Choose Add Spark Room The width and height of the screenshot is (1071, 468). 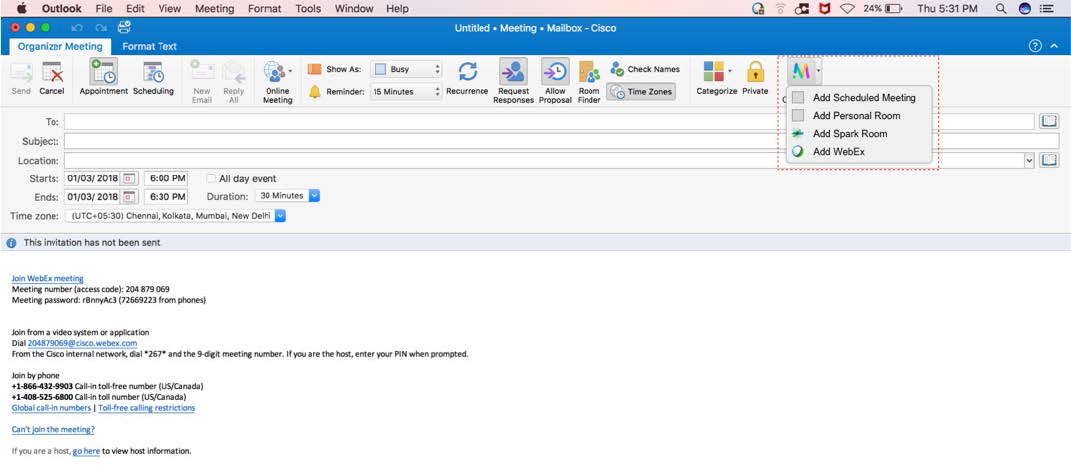point(860,134)
